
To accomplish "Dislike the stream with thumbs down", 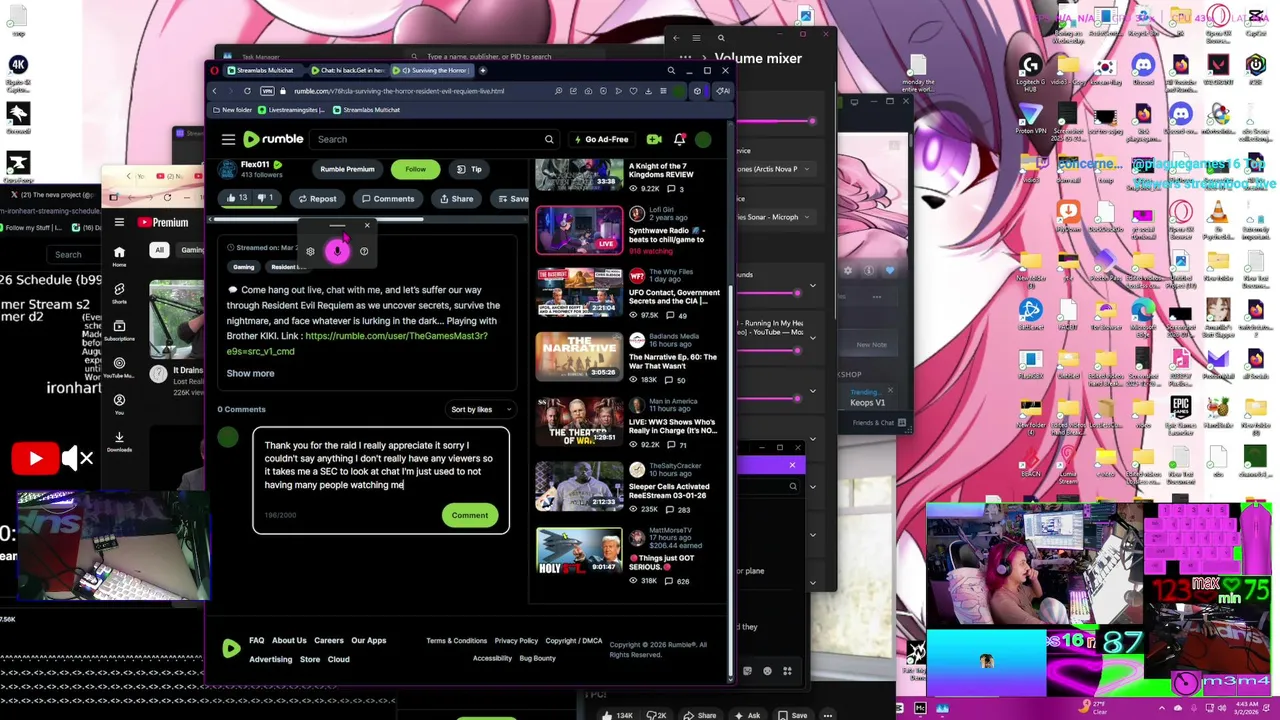I will click(x=265, y=198).
